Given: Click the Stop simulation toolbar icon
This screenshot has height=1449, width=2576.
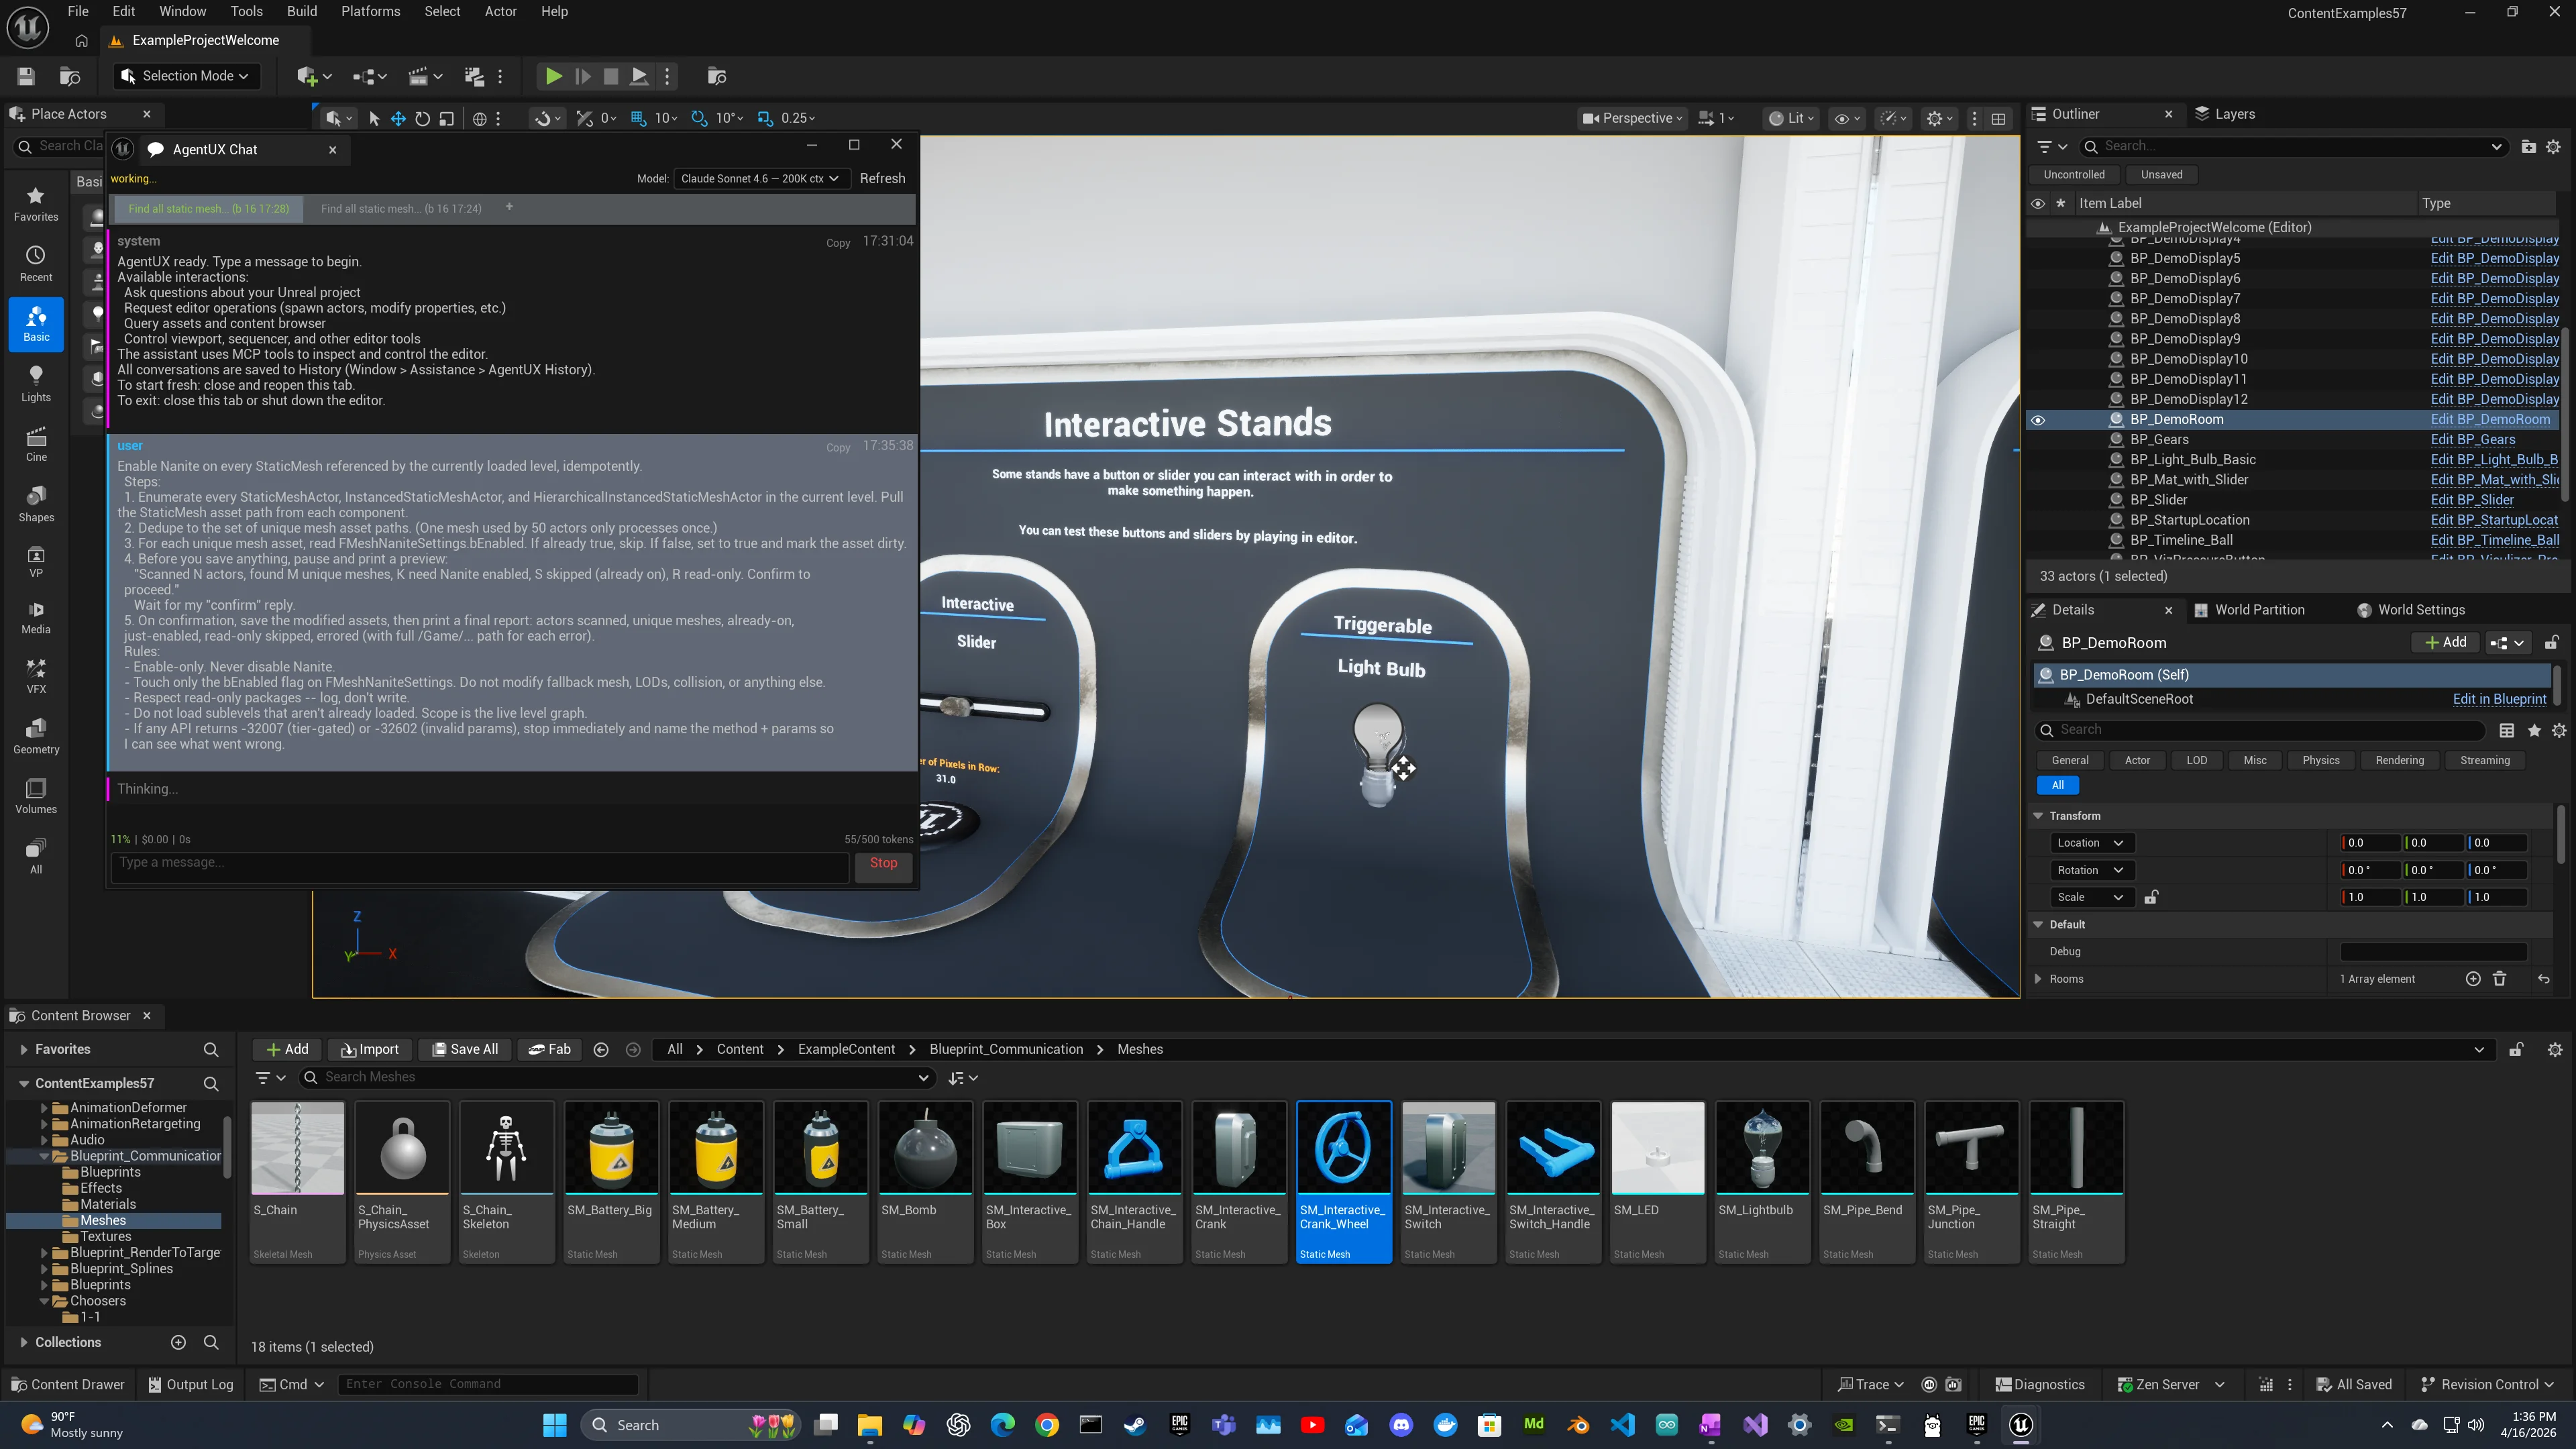Looking at the screenshot, I should tap(611, 76).
